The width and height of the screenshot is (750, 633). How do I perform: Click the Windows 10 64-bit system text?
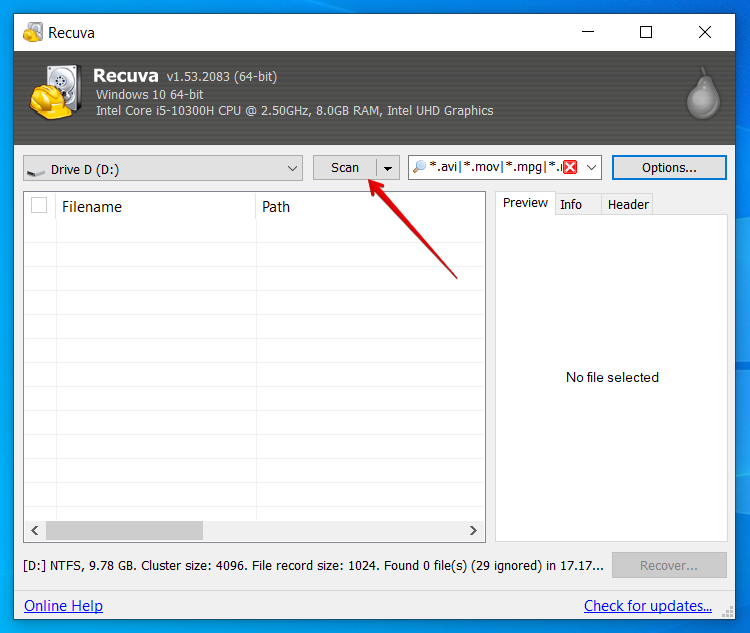tap(150, 95)
